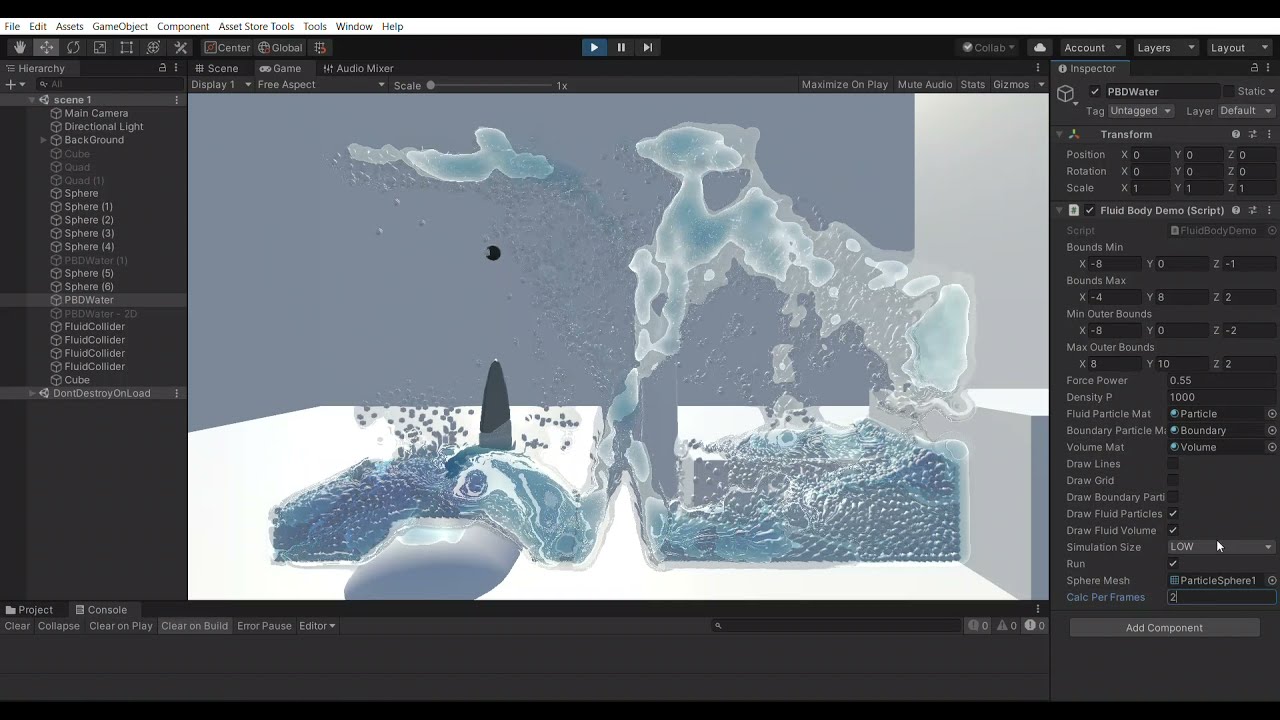
Task: Open Transform component preset icon
Action: [1252, 134]
